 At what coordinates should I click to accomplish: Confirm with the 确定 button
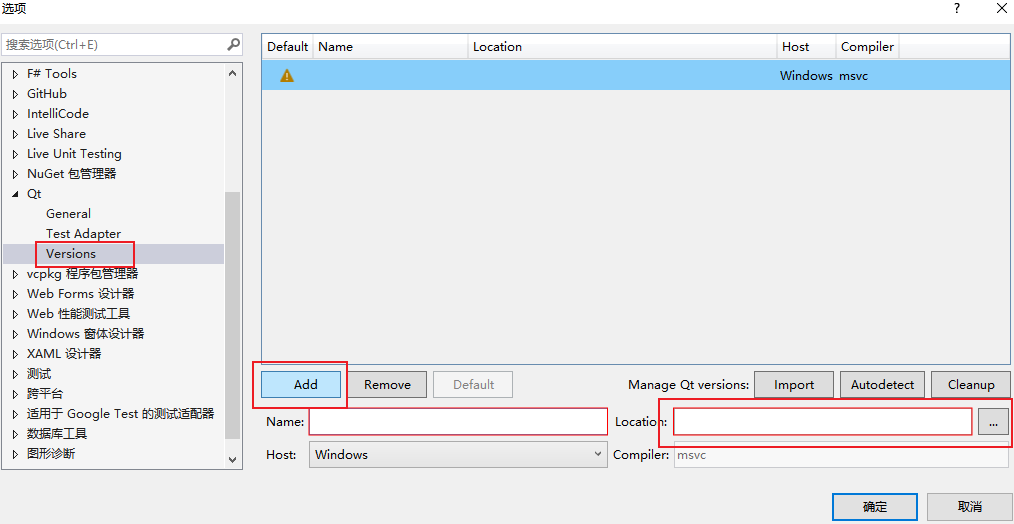(874, 507)
